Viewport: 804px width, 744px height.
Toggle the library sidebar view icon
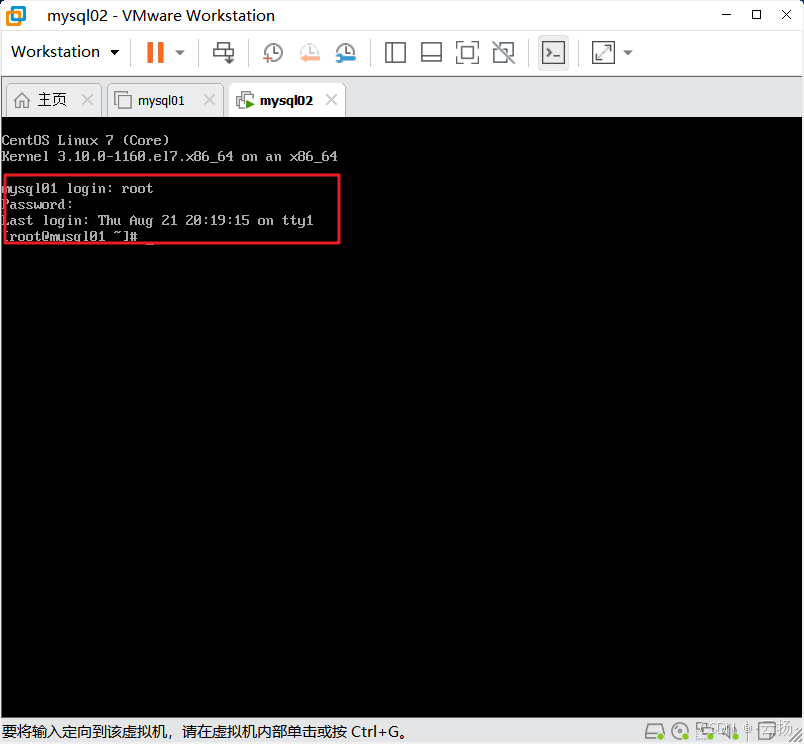(x=395, y=52)
